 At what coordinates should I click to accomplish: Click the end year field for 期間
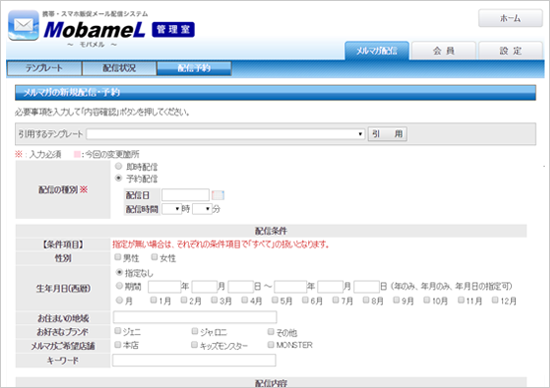pyautogui.click(x=290, y=287)
